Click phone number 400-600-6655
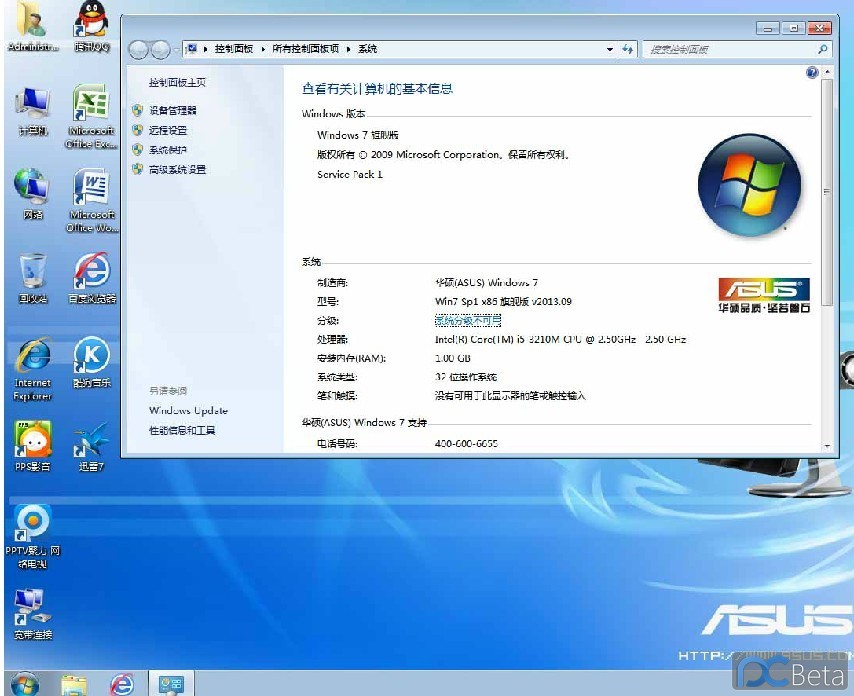This screenshot has height=696, width=854. [x=466, y=443]
